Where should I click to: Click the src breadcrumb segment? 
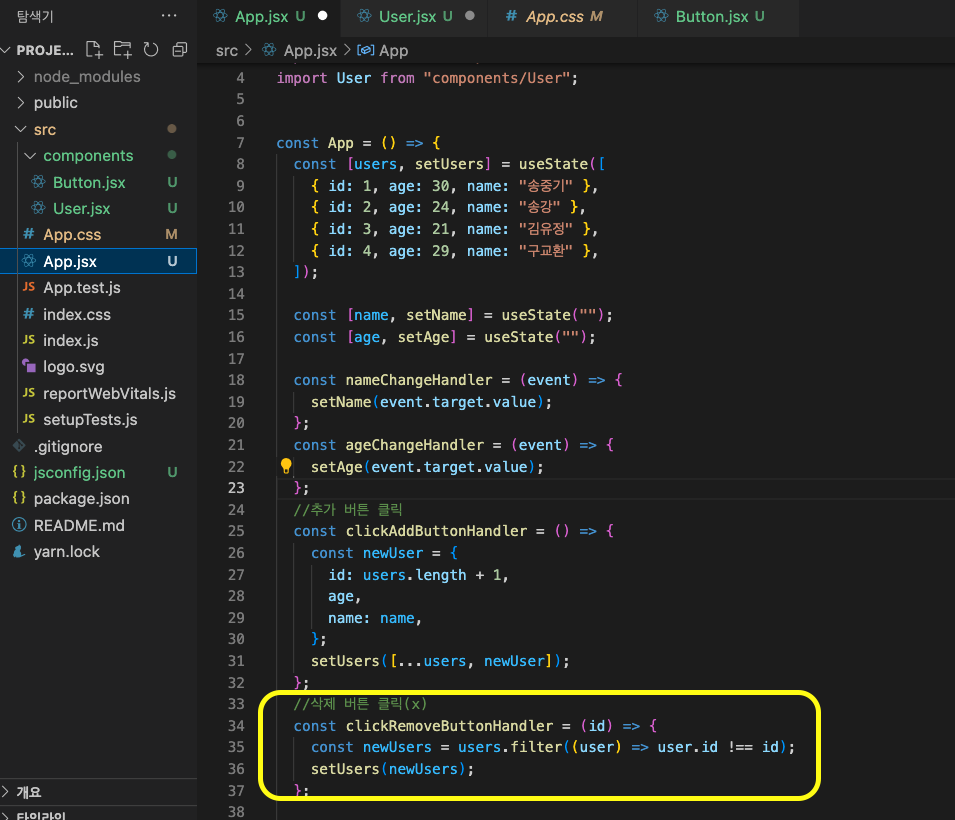[x=227, y=51]
